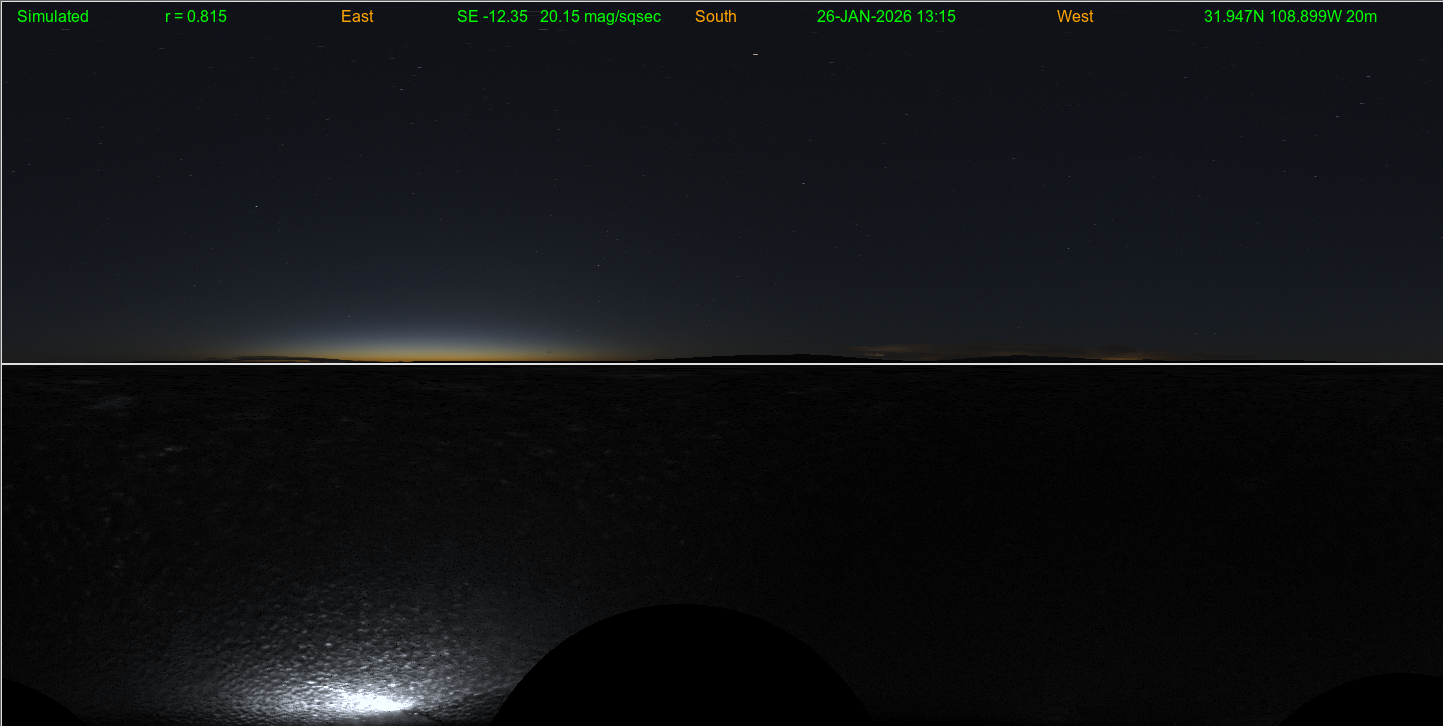The width and height of the screenshot is (1443, 726).
Task: Select the "26-JAN-2026 13:15" date and time label
Action: 886,17
